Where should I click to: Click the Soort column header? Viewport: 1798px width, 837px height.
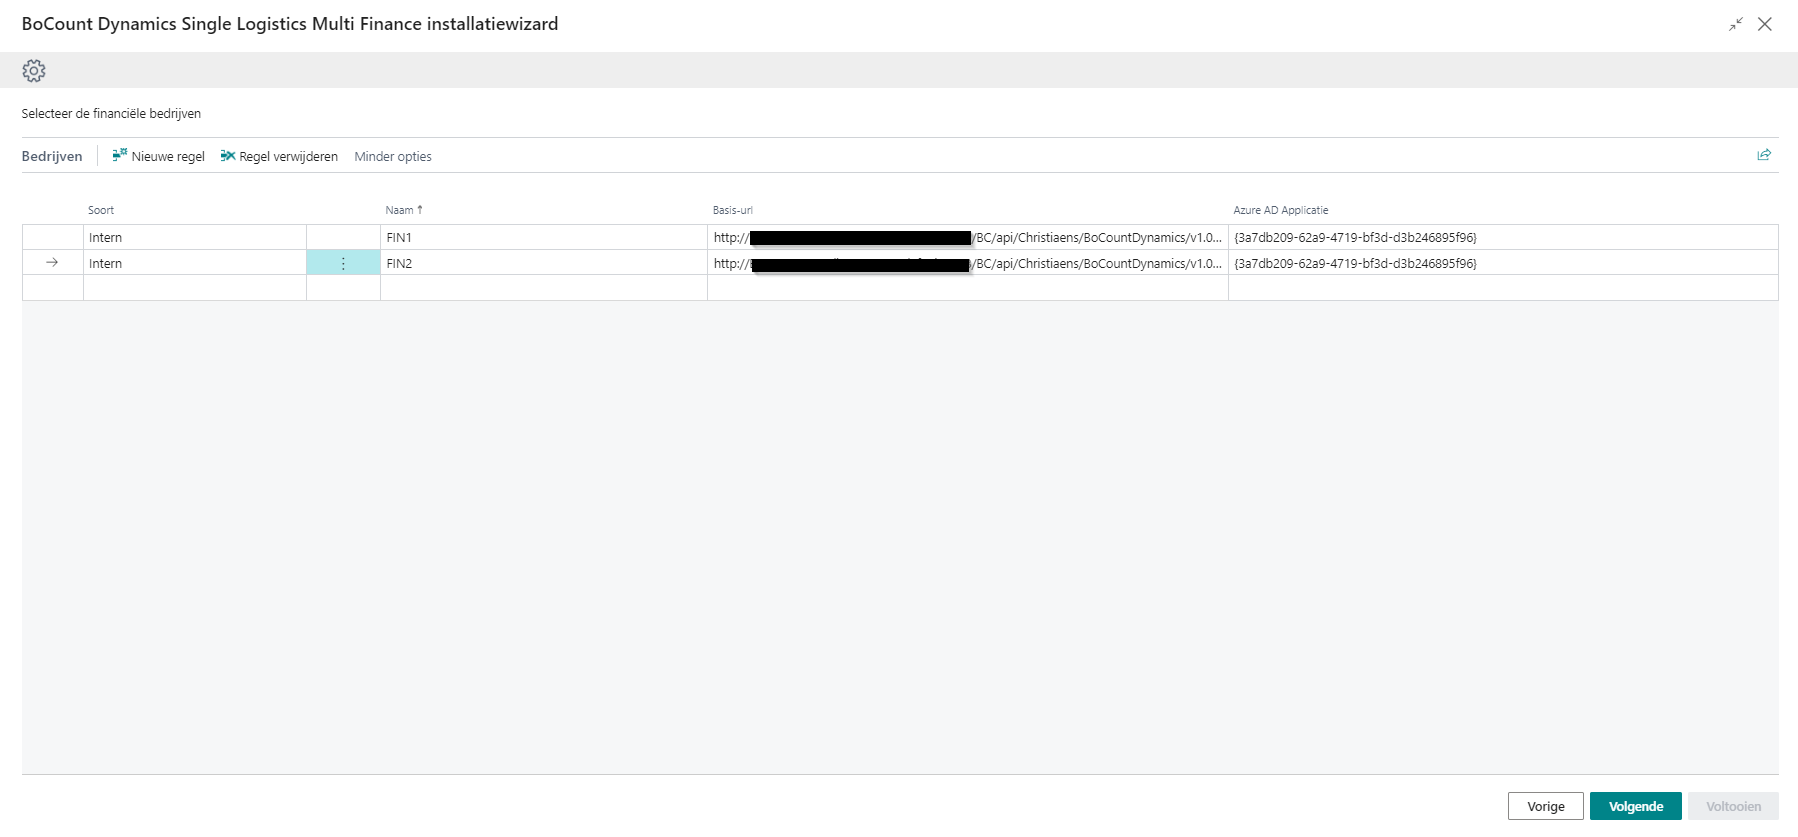click(x=101, y=210)
